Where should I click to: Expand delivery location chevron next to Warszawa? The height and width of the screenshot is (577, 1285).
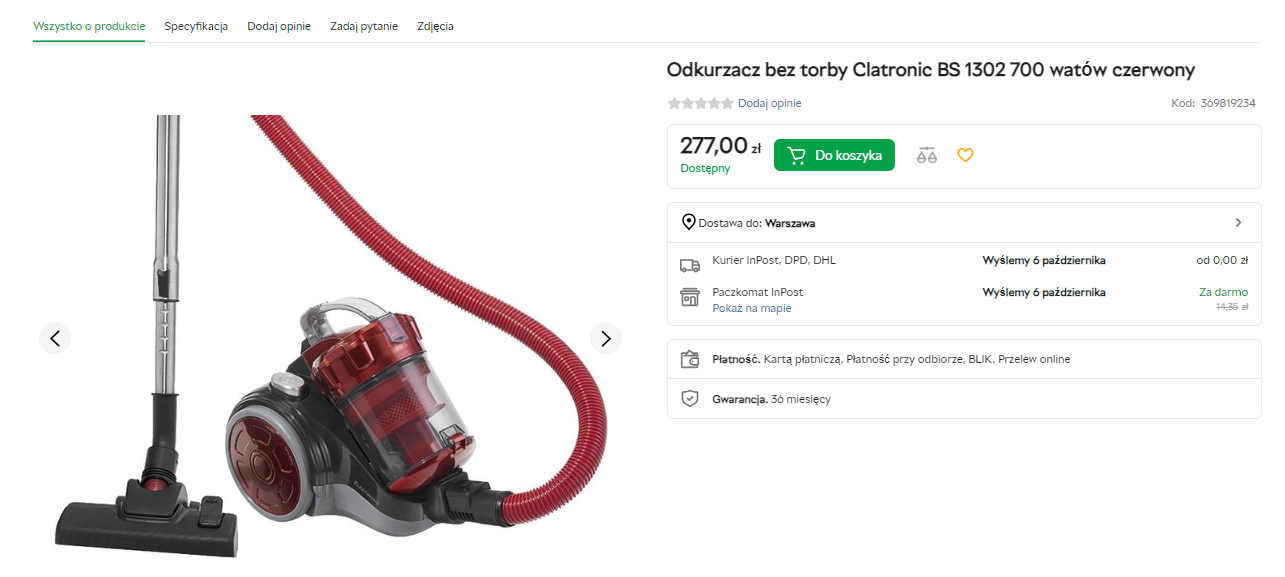tap(1238, 222)
